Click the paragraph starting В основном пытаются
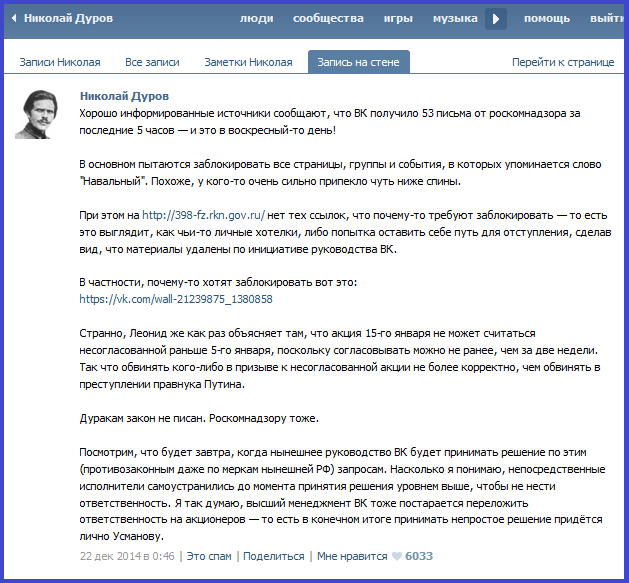Viewport: 629px width, 583px height. (340, 173)
